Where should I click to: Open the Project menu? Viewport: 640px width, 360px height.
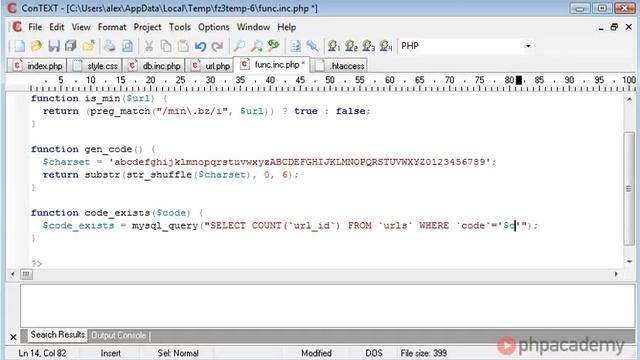147,27
